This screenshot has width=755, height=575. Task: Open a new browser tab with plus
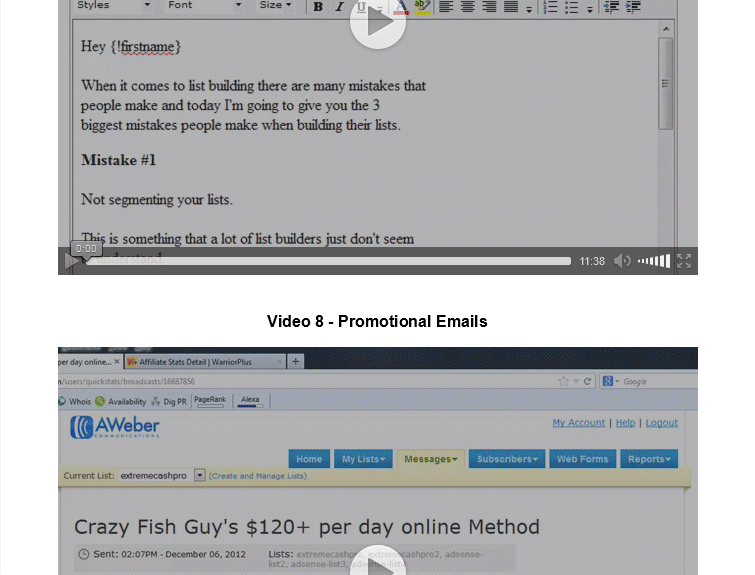[296, 361]
